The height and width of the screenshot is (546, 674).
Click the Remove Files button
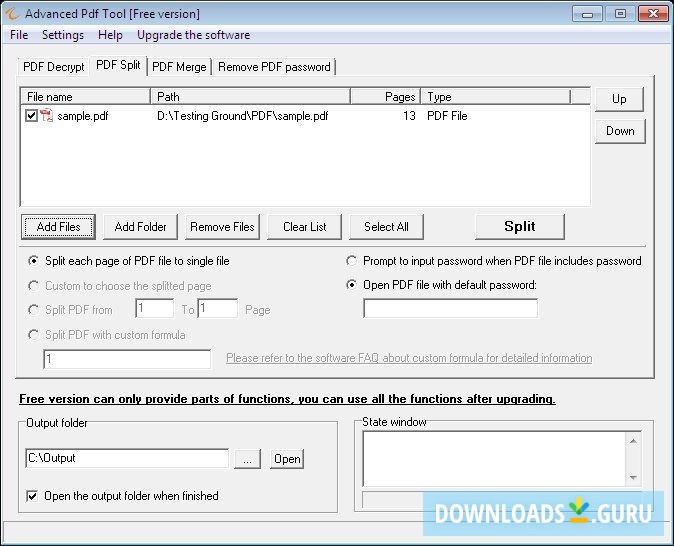[x=222, y=227]
